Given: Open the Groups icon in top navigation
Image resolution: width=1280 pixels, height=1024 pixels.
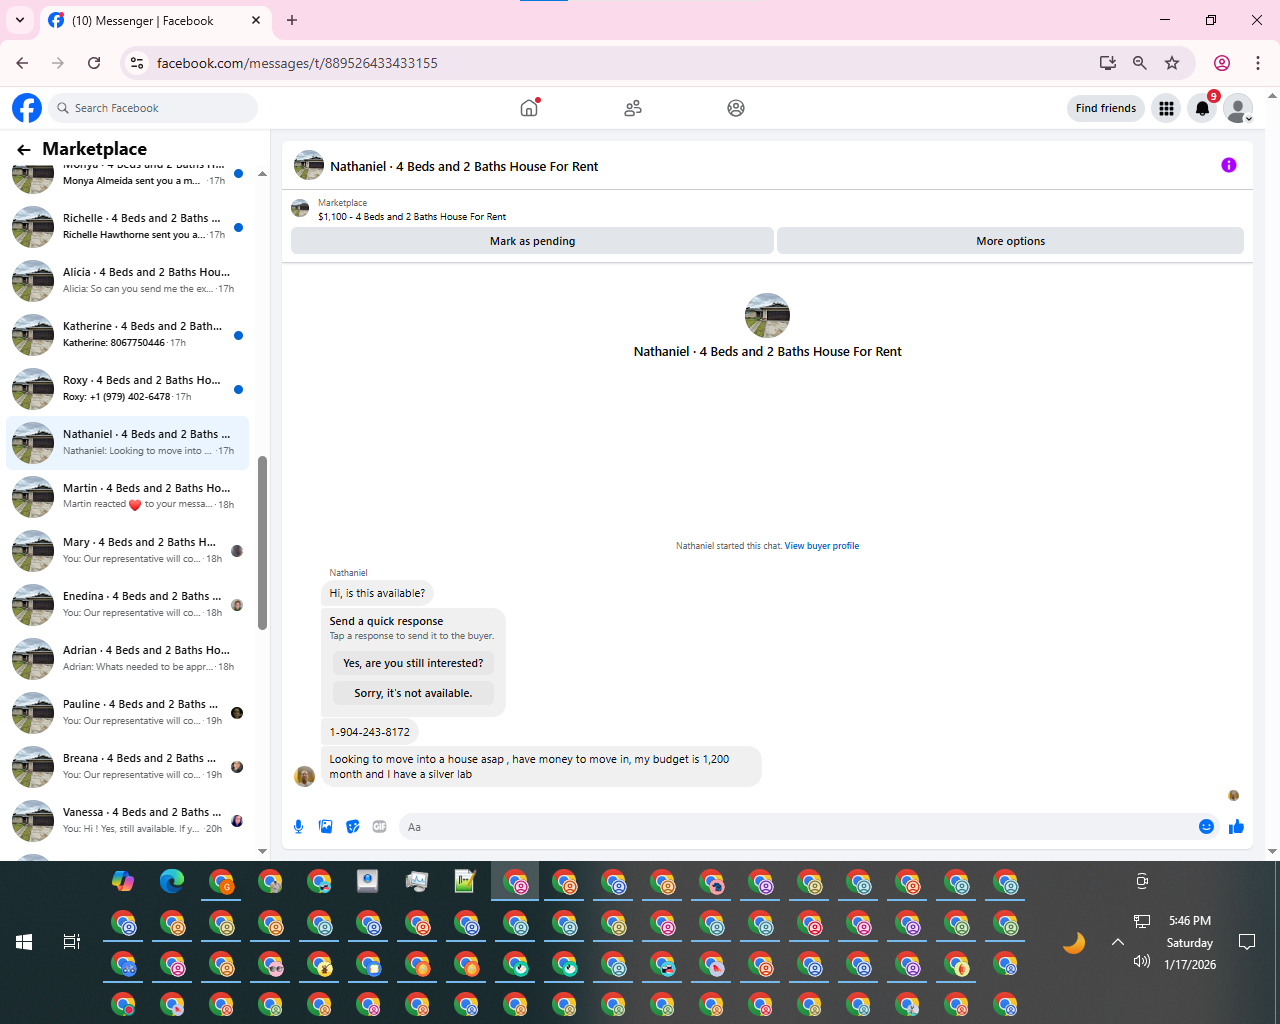Looking at the screenshot, I should coord(736,108).
